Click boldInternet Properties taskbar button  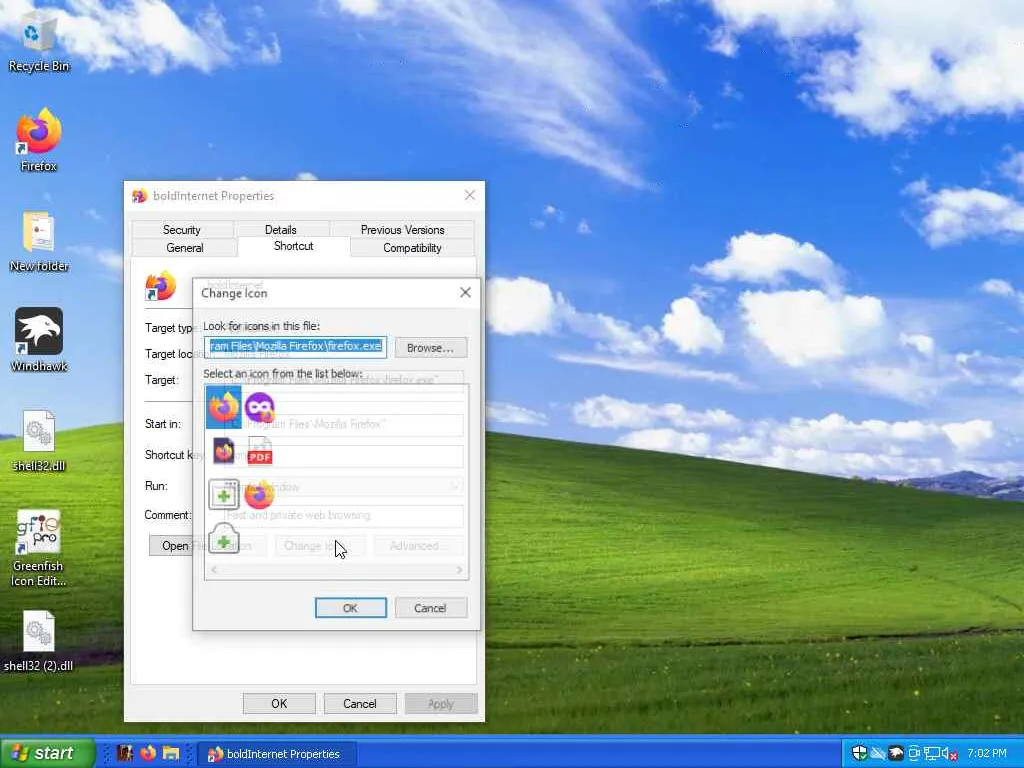[x=277, y=754]
